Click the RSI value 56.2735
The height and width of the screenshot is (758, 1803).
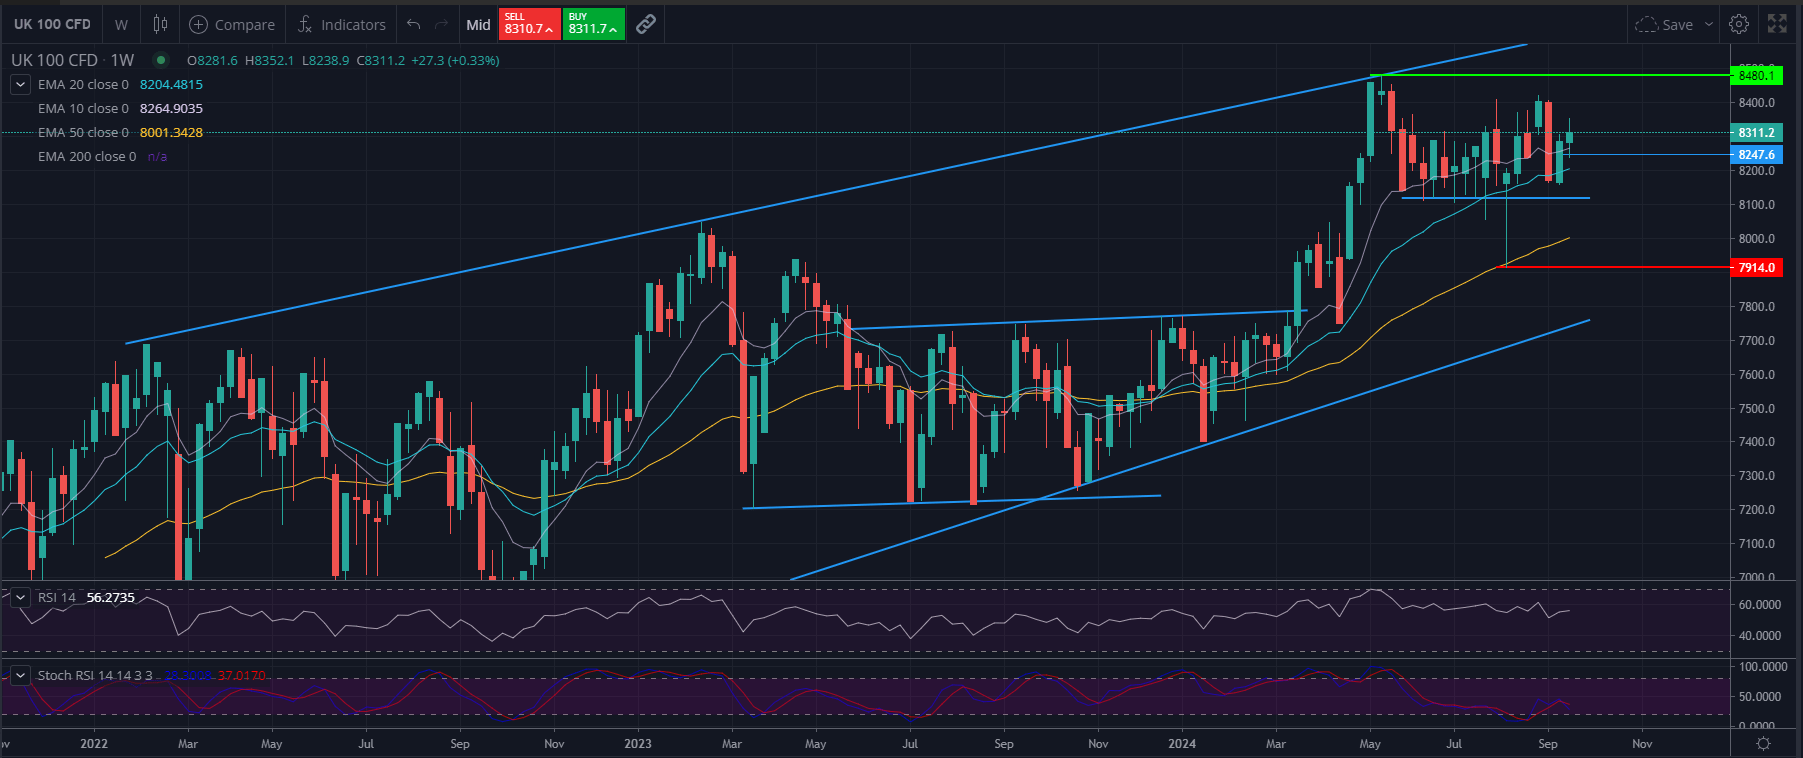pyautogui.click(x=110, y=597)
